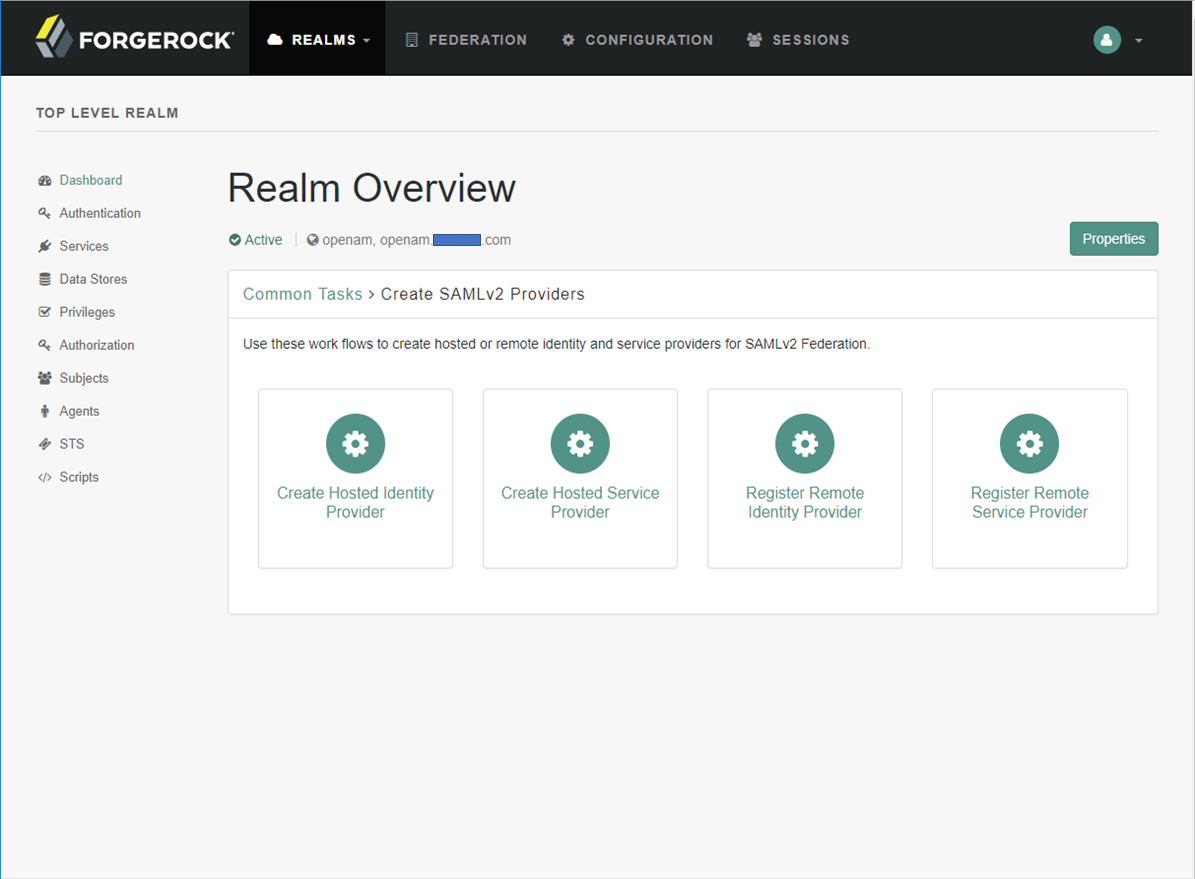The height and width of the screenshot is (879, 1195).
Task: Click the Services plug icon
Action: (x=44, y=246)
